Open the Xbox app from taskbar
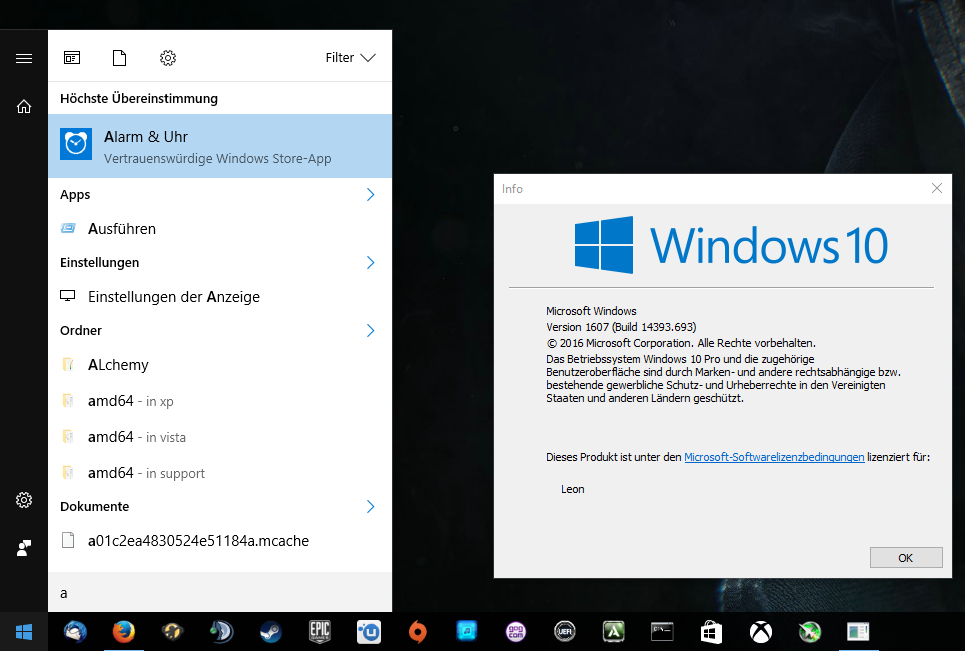This screenshot has height=651, width=965. click(761, 632)
